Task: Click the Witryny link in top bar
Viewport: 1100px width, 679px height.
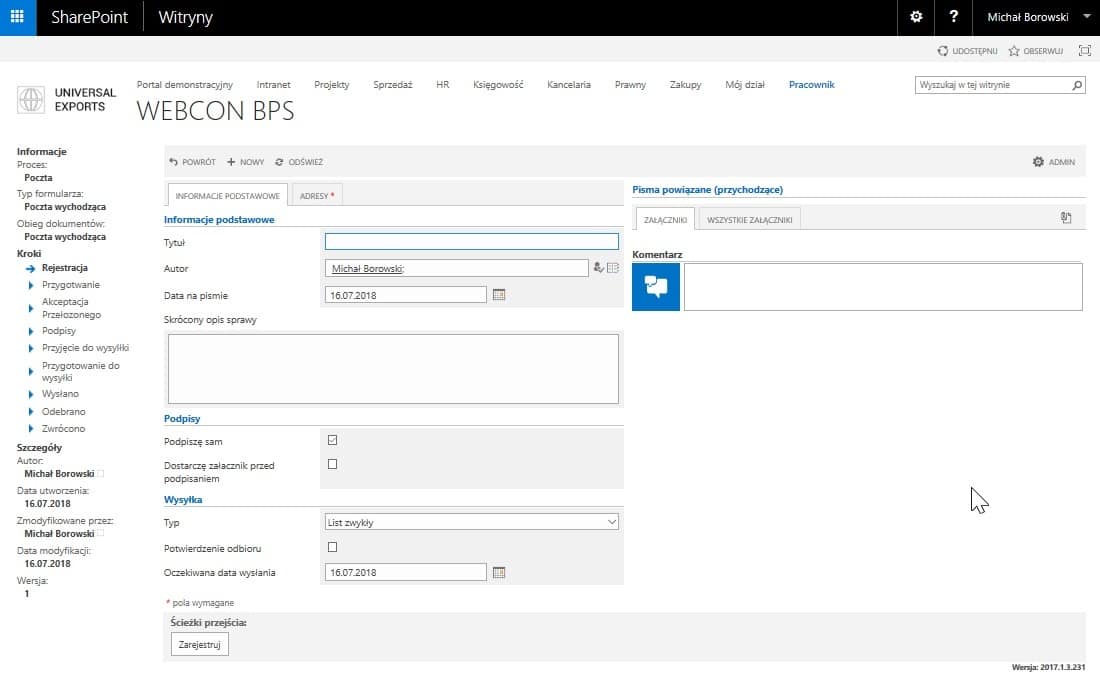Action: point(185,17)
